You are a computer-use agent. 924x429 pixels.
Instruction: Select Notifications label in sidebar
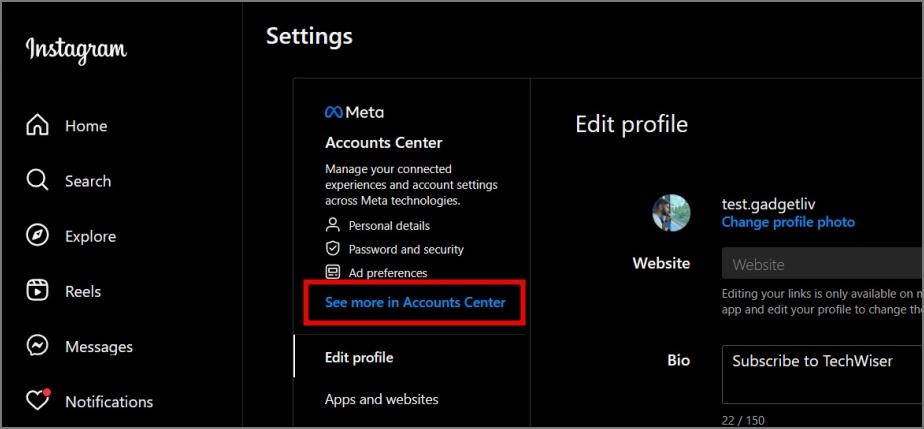109,402
